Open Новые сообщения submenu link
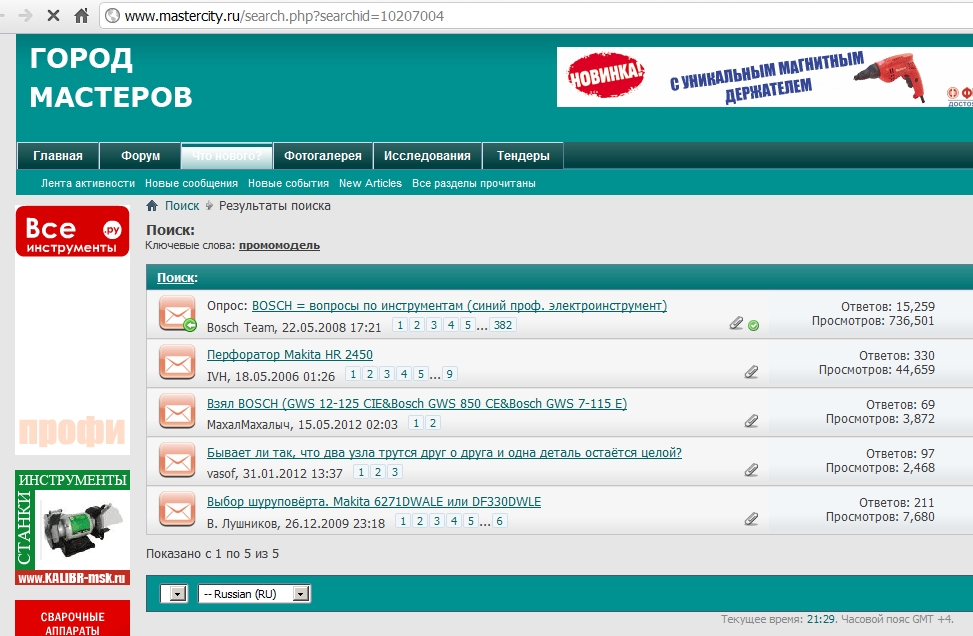Viewport: 973px width, 636px height. click(191, 183)
